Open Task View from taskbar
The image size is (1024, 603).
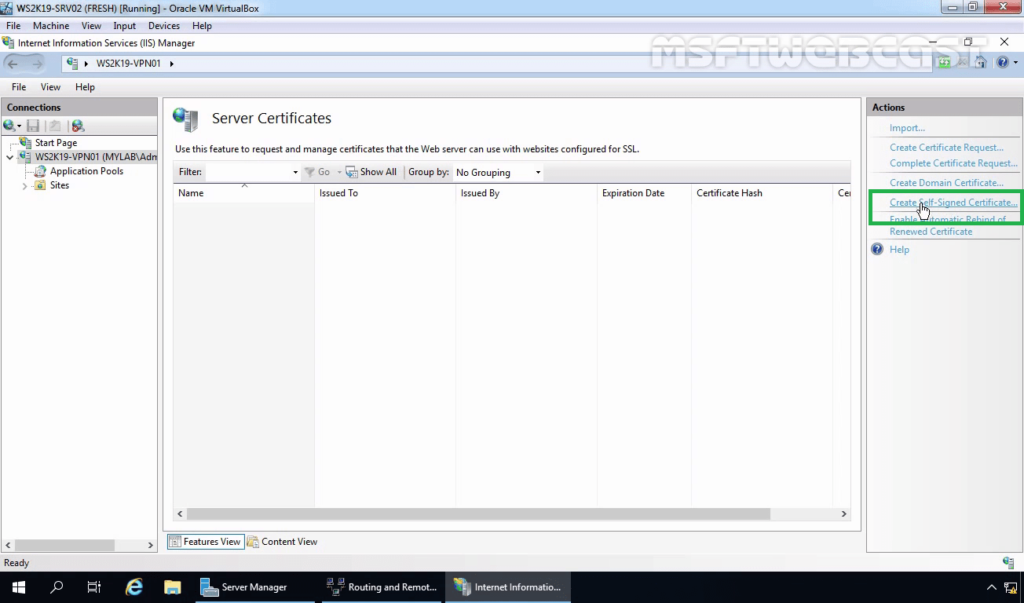coord(94,587)
